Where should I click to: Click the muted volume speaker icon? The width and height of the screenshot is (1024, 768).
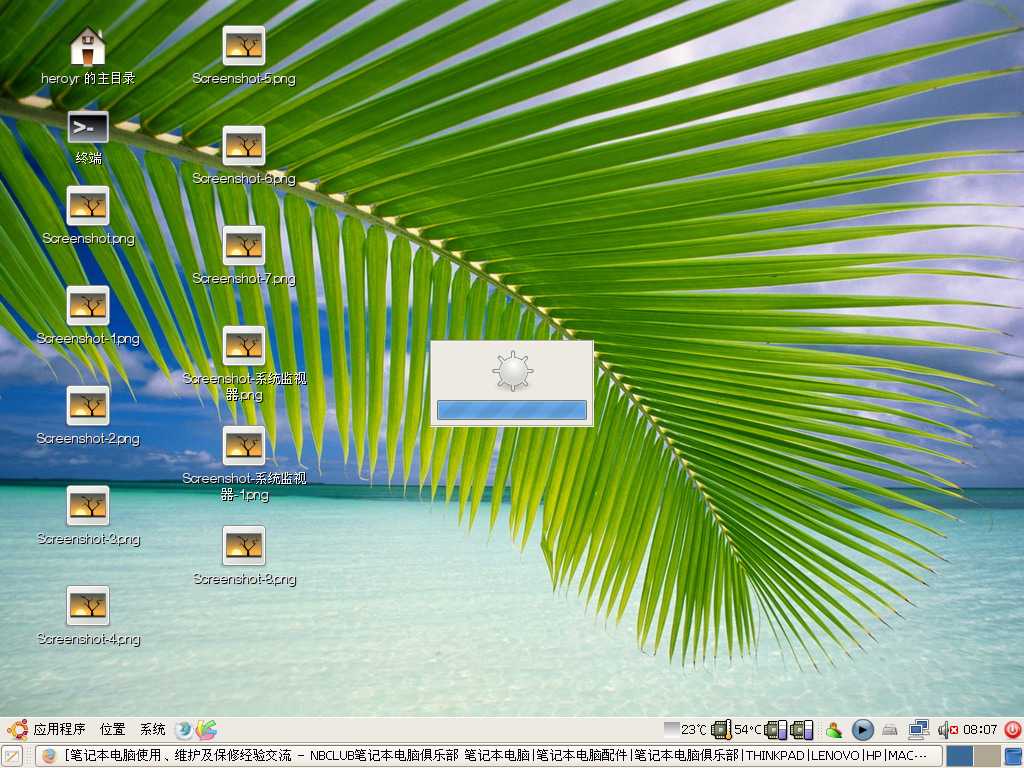(x=946, y=730)
